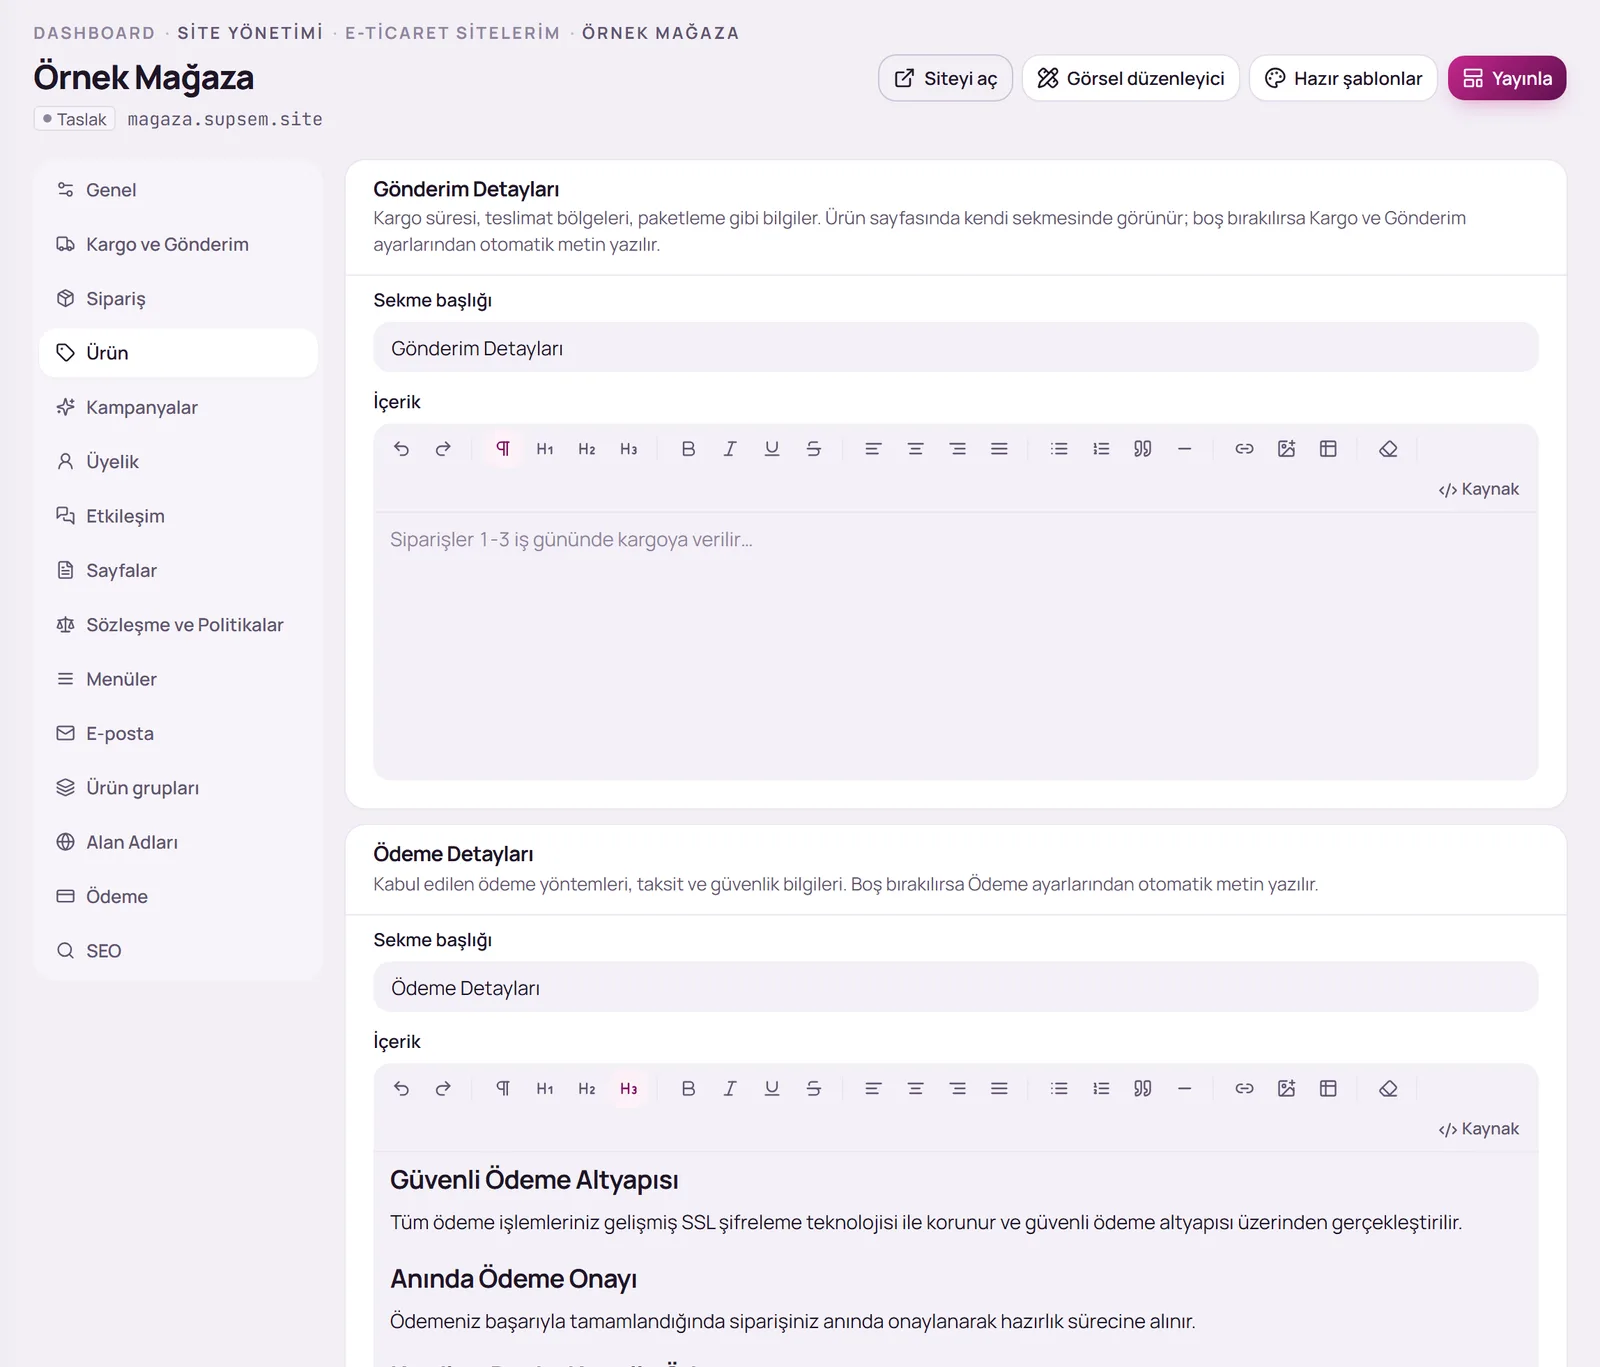Focus the Gönderim Detayları tab title field
This screenshot has width=1600, height=1367.
pos(955,348)
